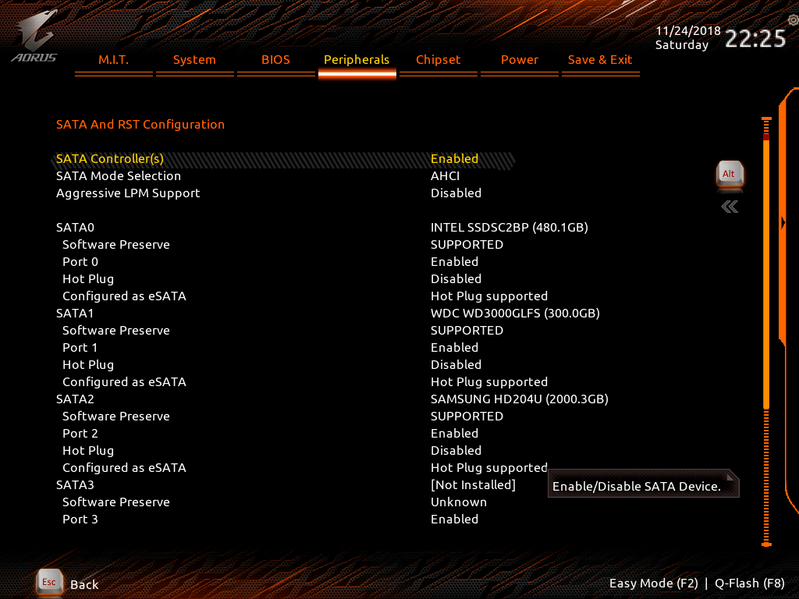This screenshot has height=599, width=799.
Task: Click the Back button label
Action: point(85,584)
